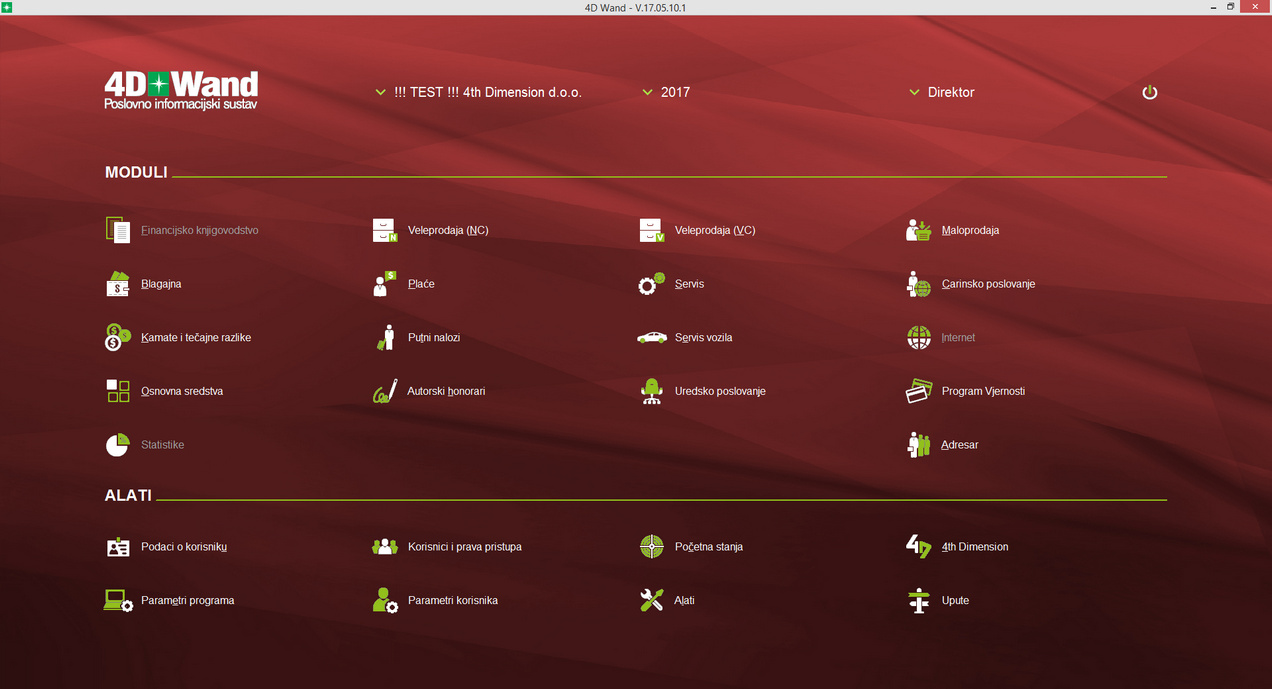Click the Korisnici i prava pristupa group icon
The width and height of the screenshot is (1272, 689).
tap(385, 547)
